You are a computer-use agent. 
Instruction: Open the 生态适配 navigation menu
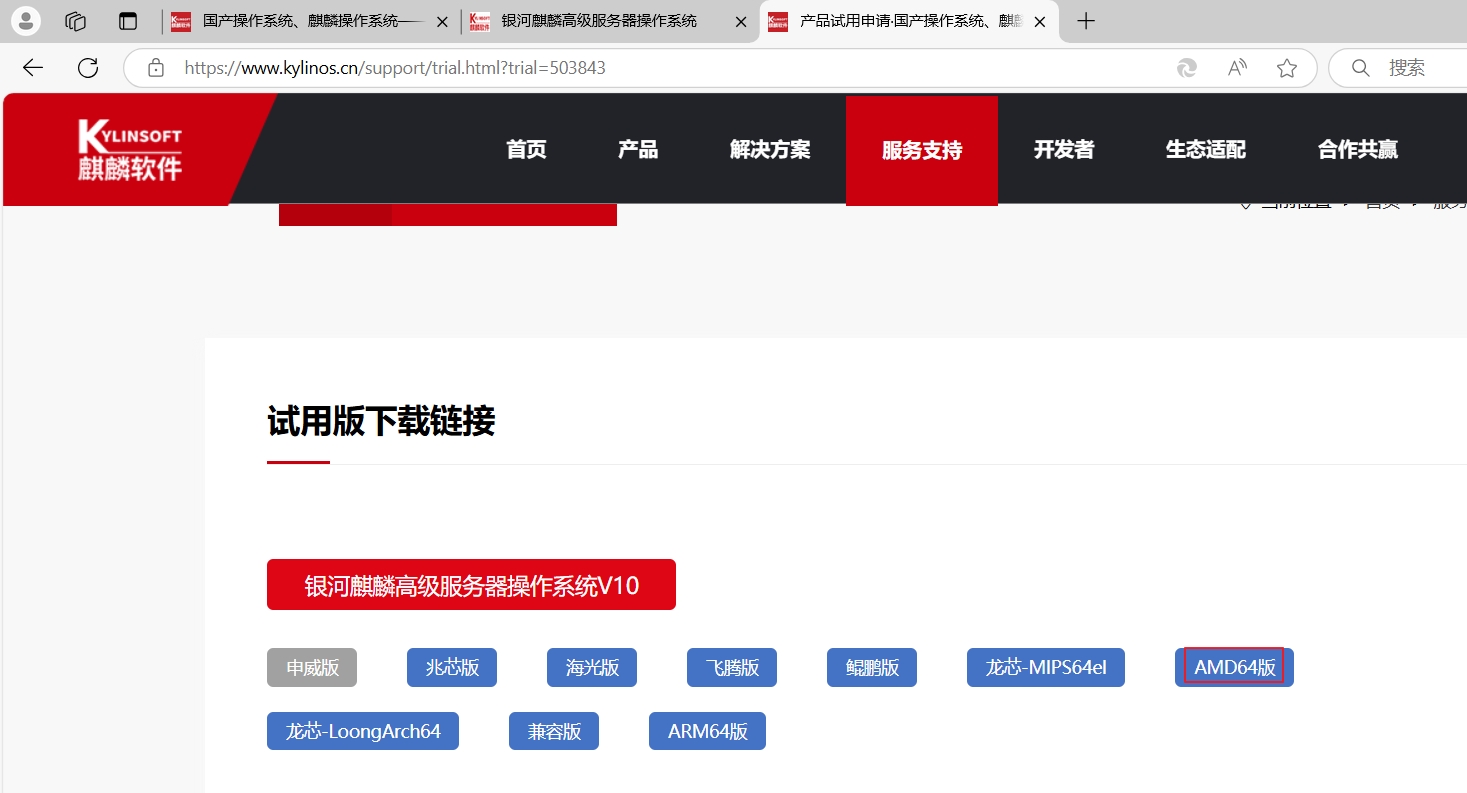(1206, 150)
